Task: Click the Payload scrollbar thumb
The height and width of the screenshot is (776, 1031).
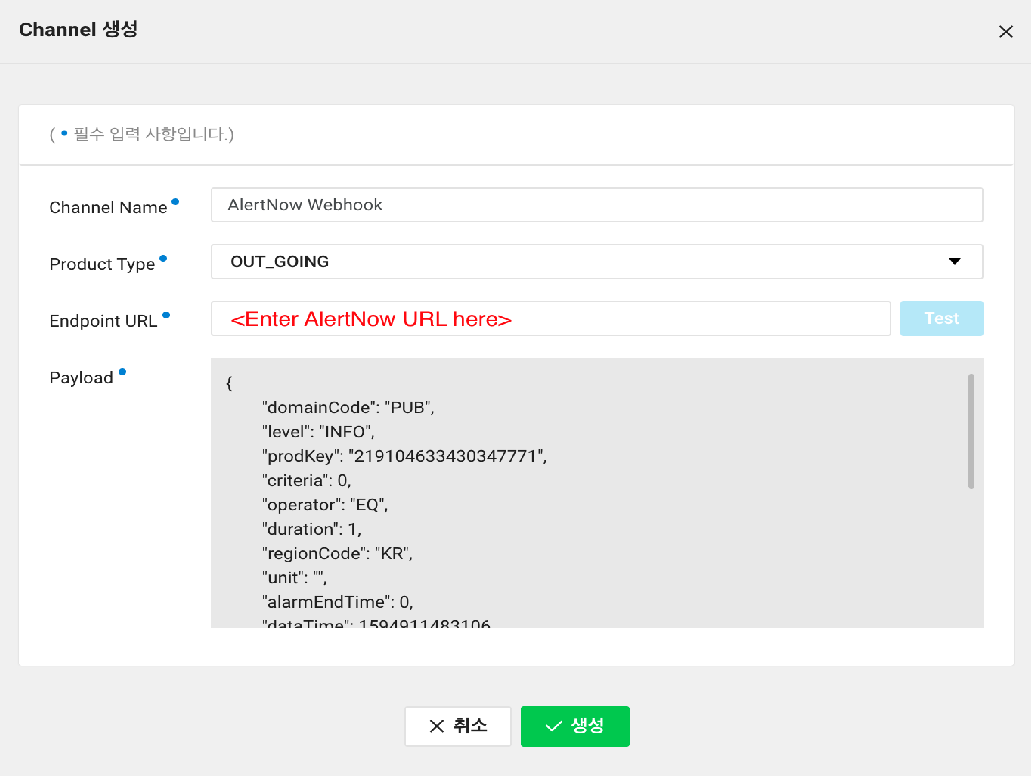Action: (970, 431)
